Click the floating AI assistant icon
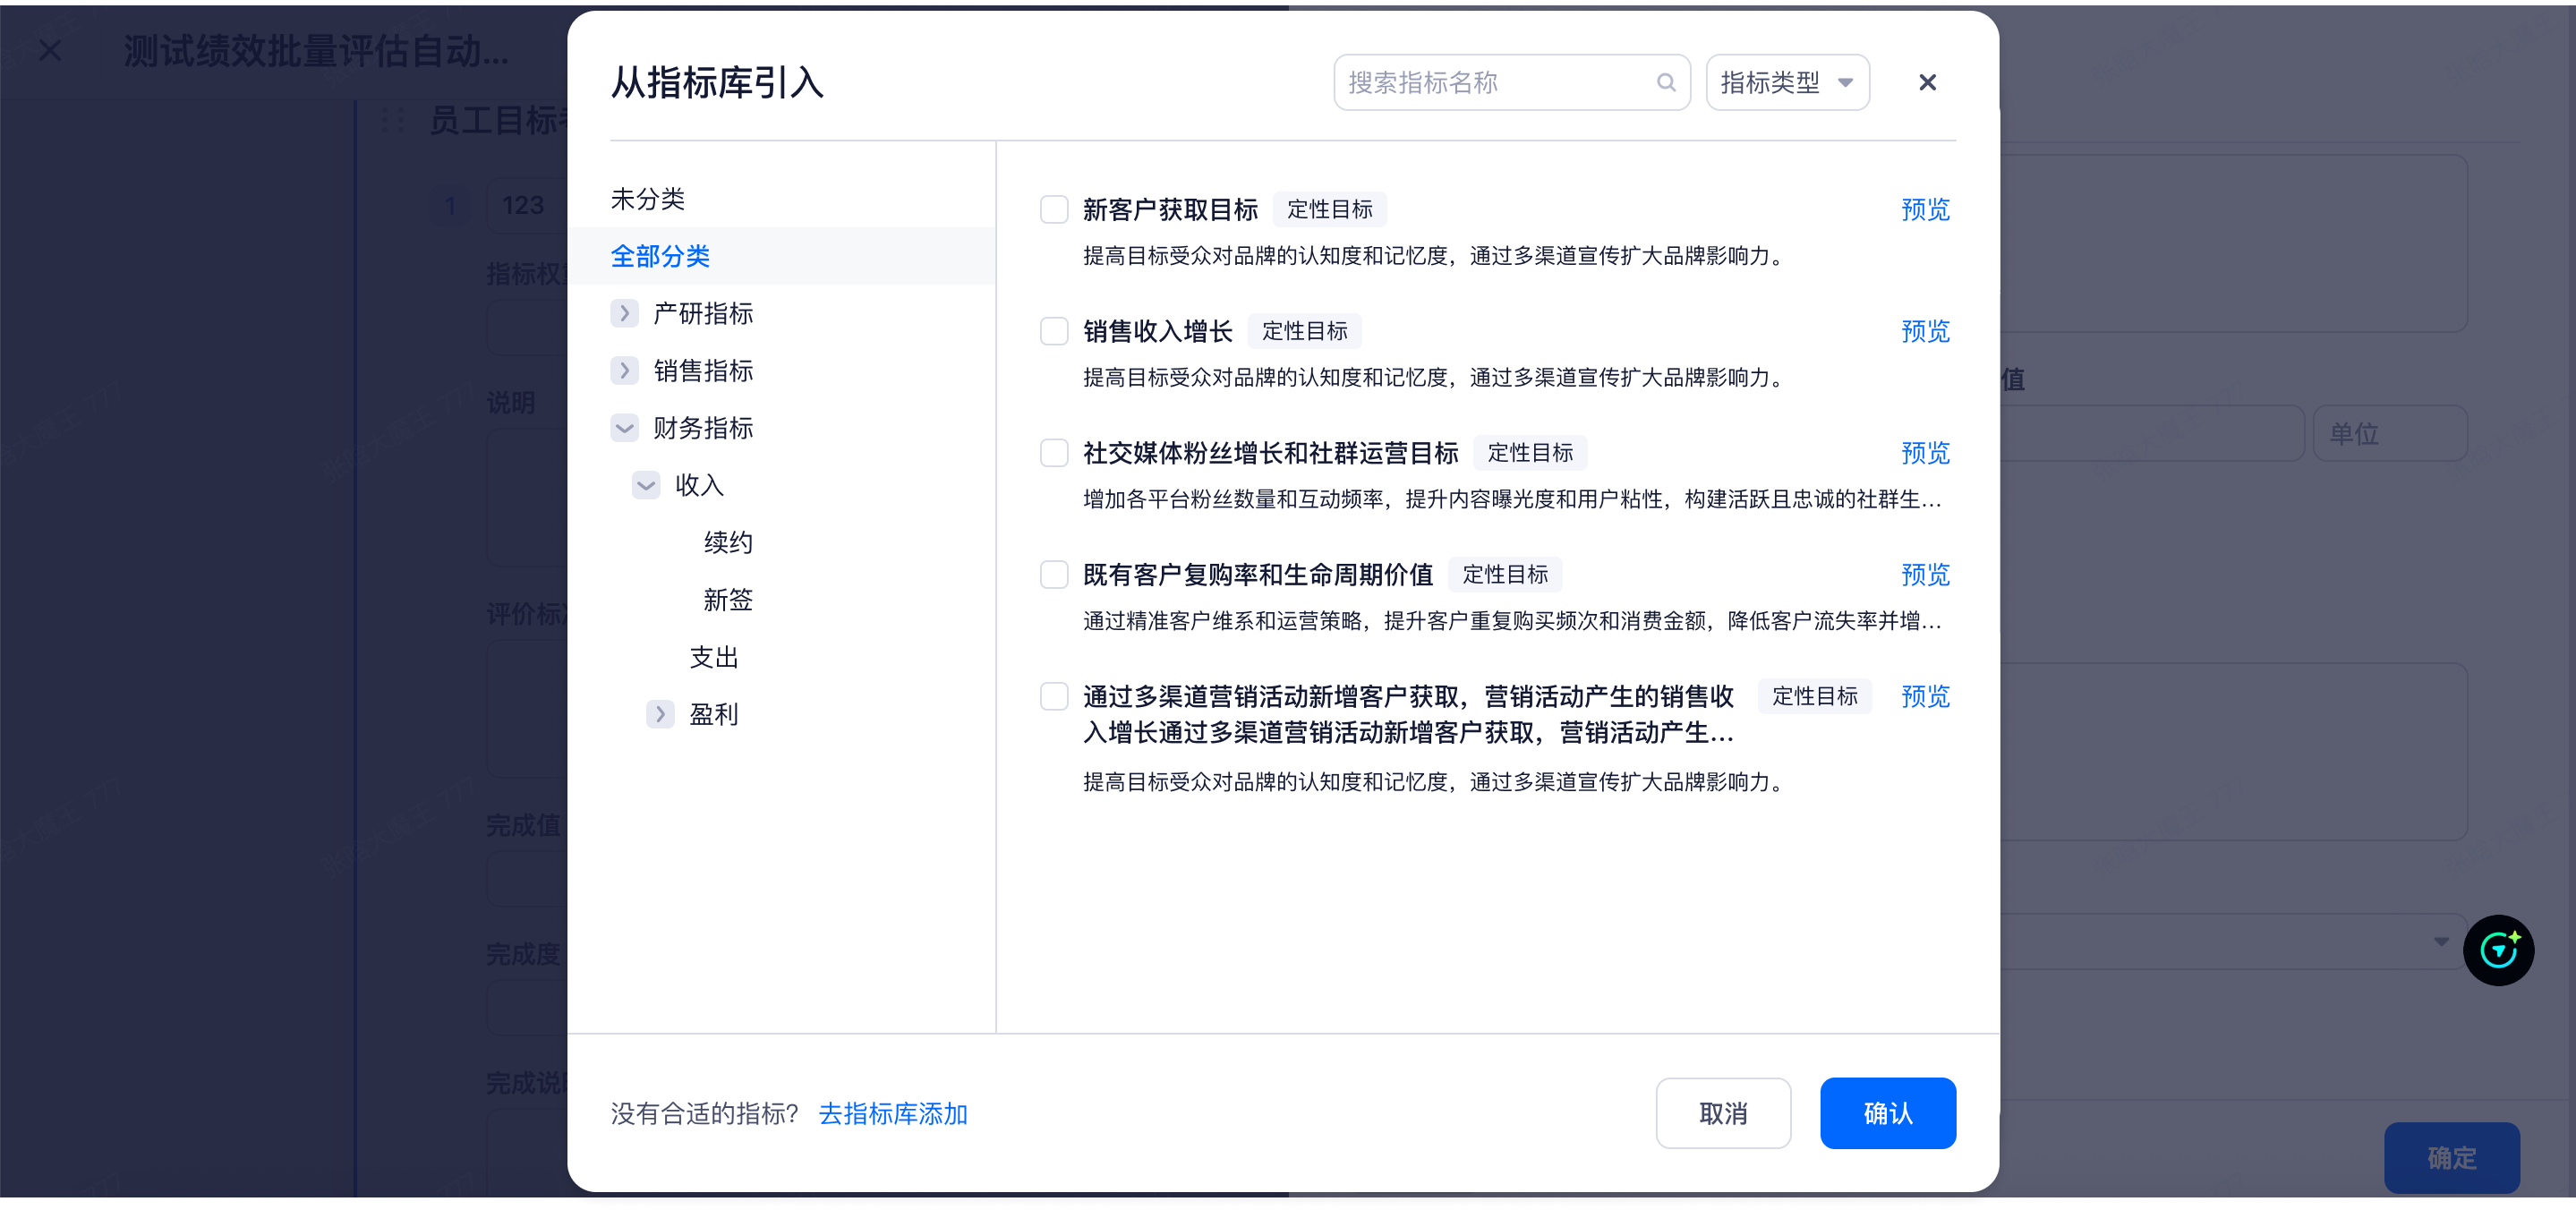This screenshot has height=1210, width=2576. point(2497,950)
